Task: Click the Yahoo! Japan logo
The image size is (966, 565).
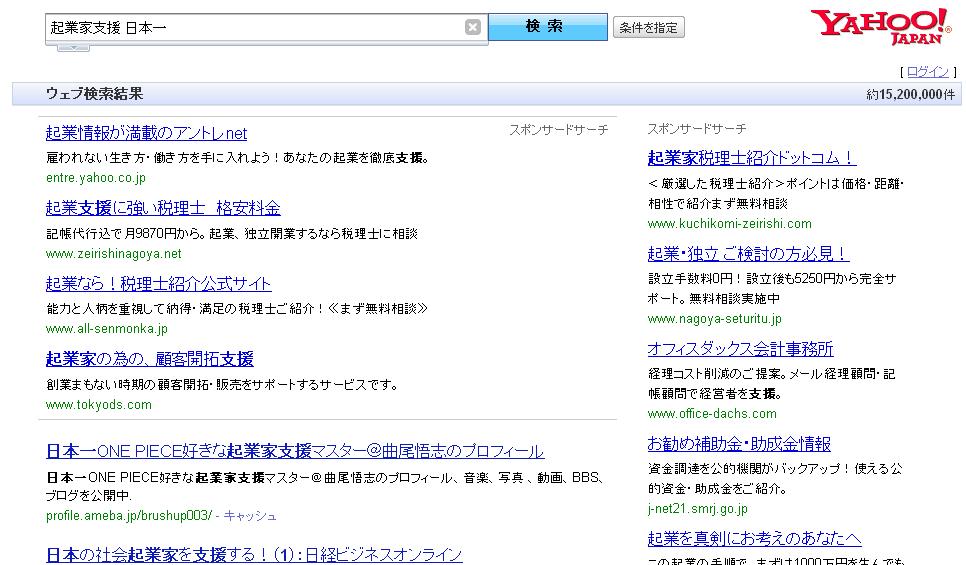Action: coord(881,26)
